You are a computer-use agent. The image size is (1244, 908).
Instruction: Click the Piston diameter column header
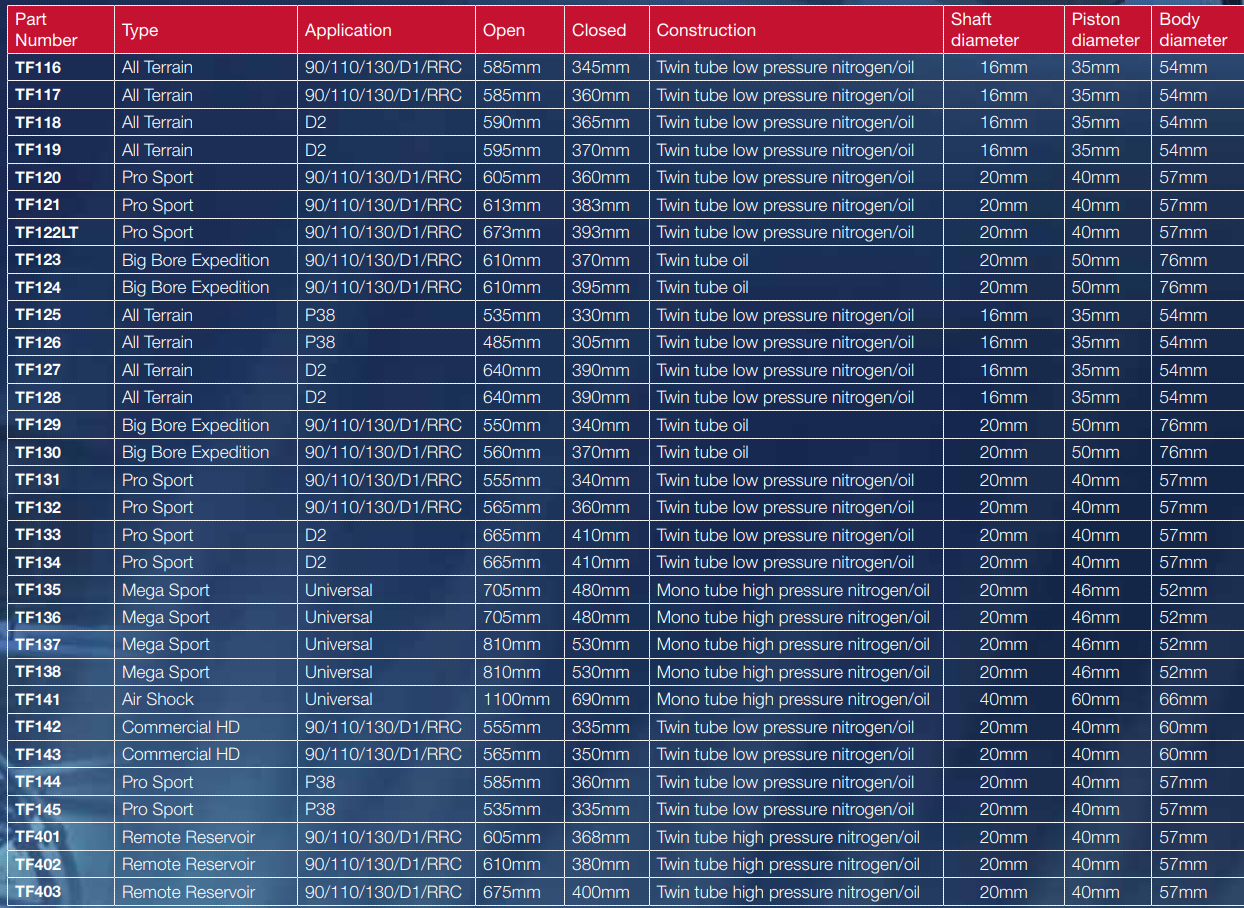[1106, 30]
